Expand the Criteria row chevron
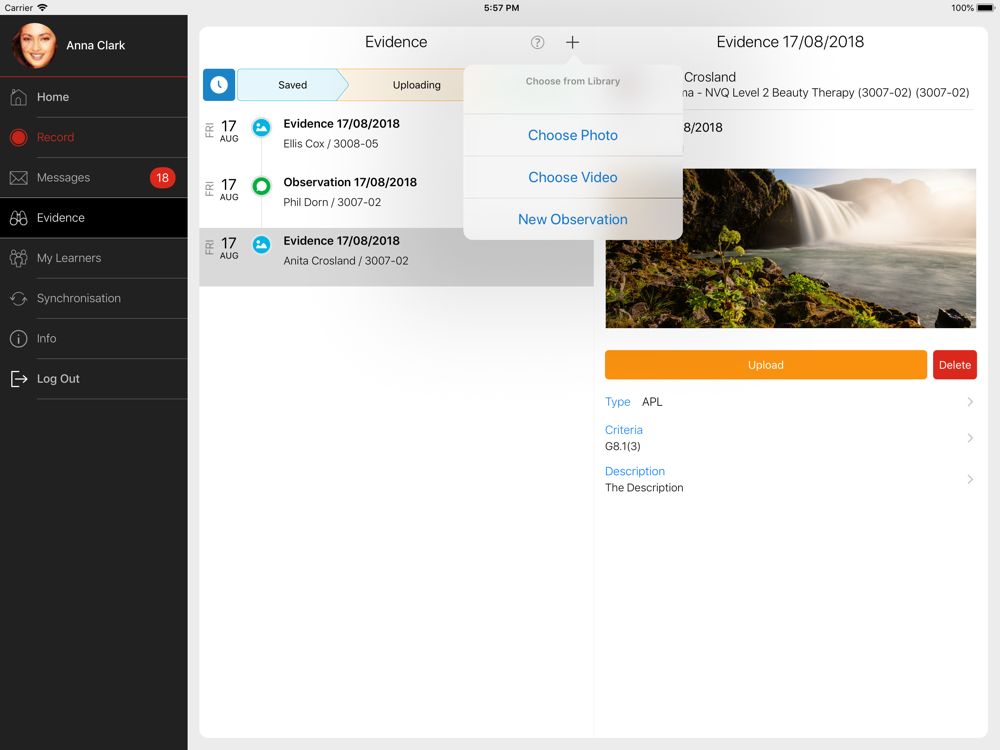The image size is (1000, 750). pos(969,438)
